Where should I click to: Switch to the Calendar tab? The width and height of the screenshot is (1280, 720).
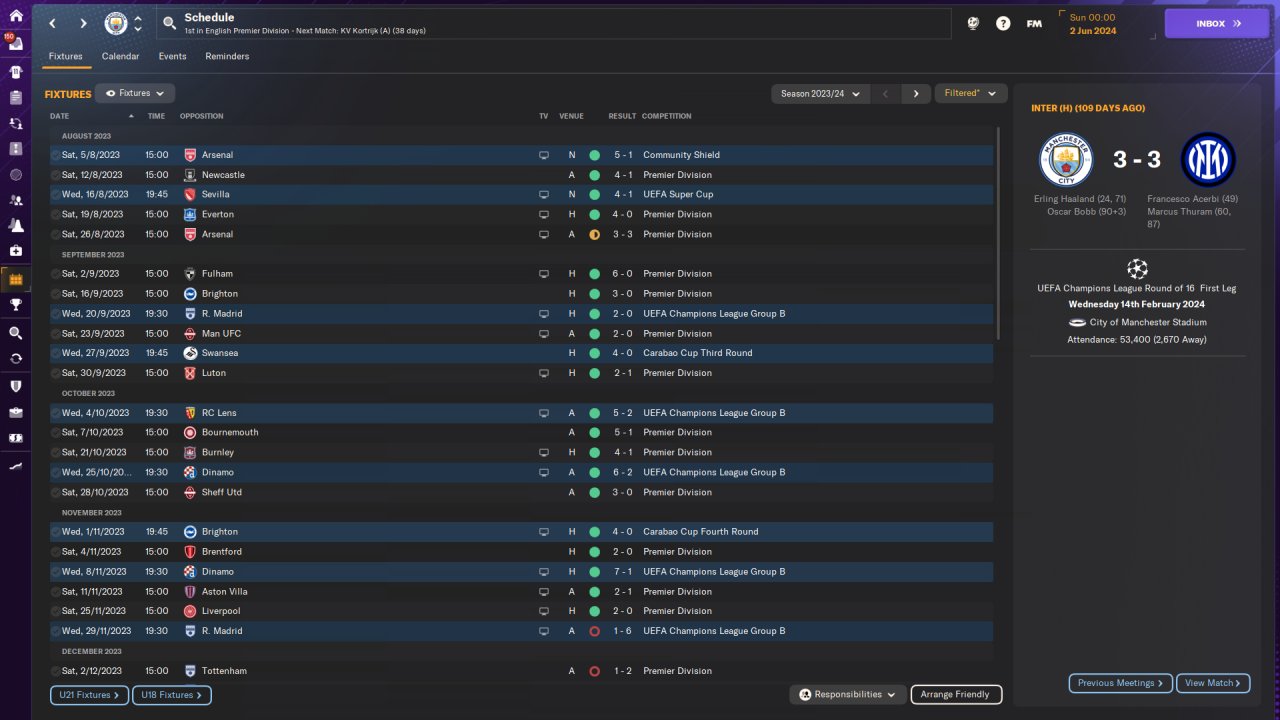[x=120, y=57]
